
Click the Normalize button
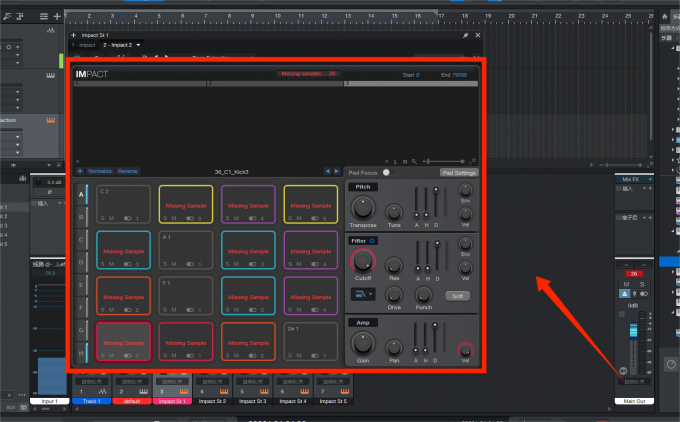click(x=100, y=171)
